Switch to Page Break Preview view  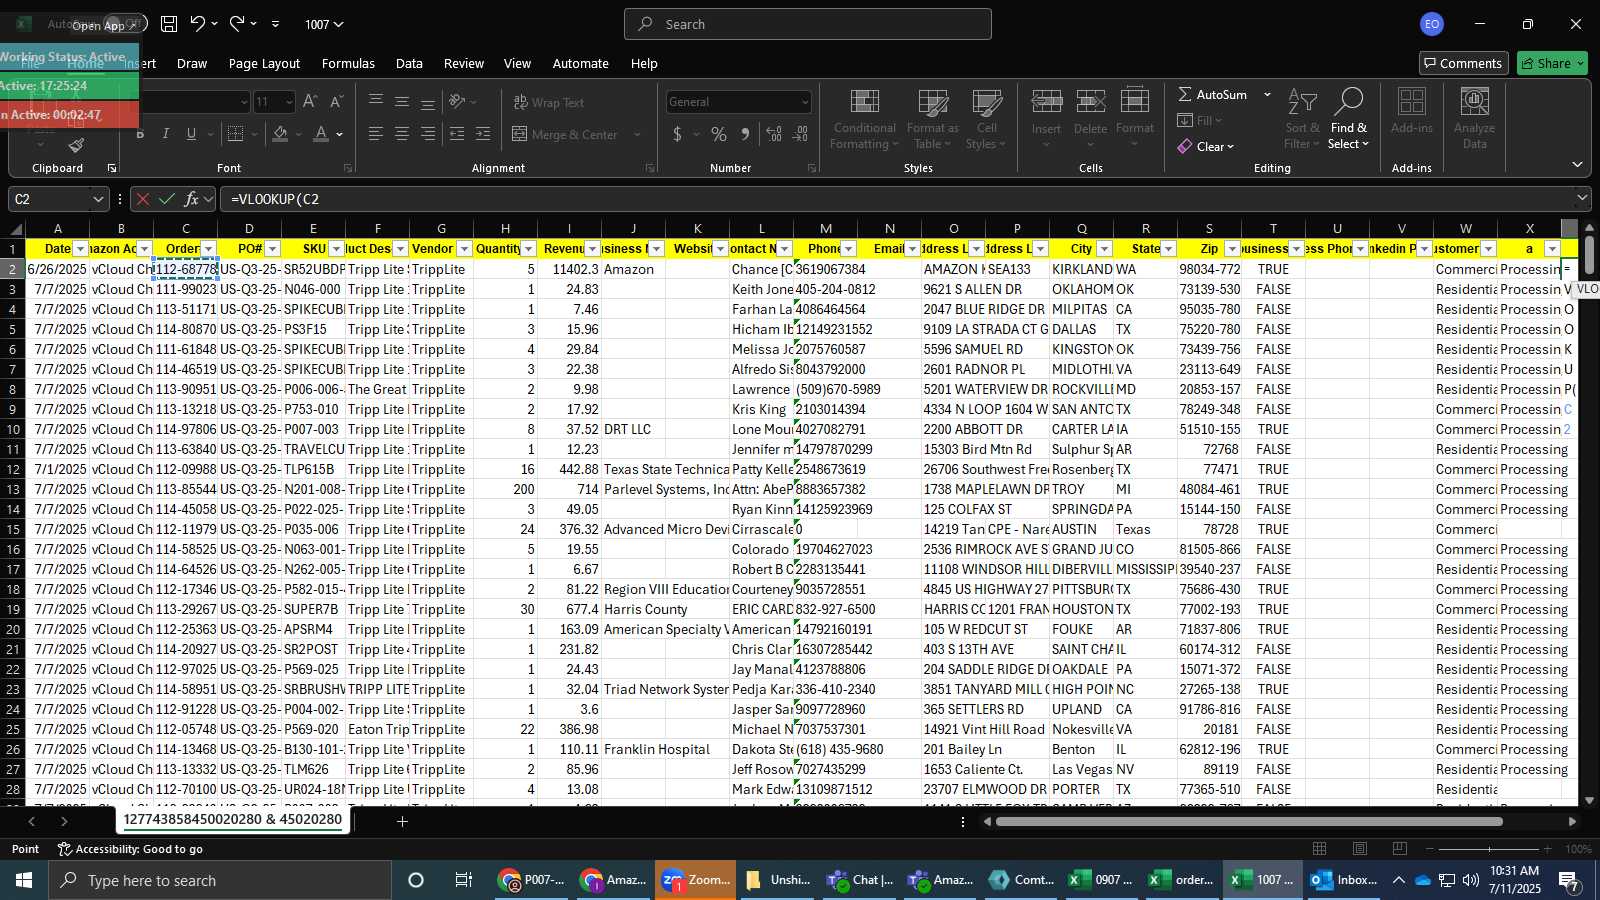click(x=1400, y=849)
